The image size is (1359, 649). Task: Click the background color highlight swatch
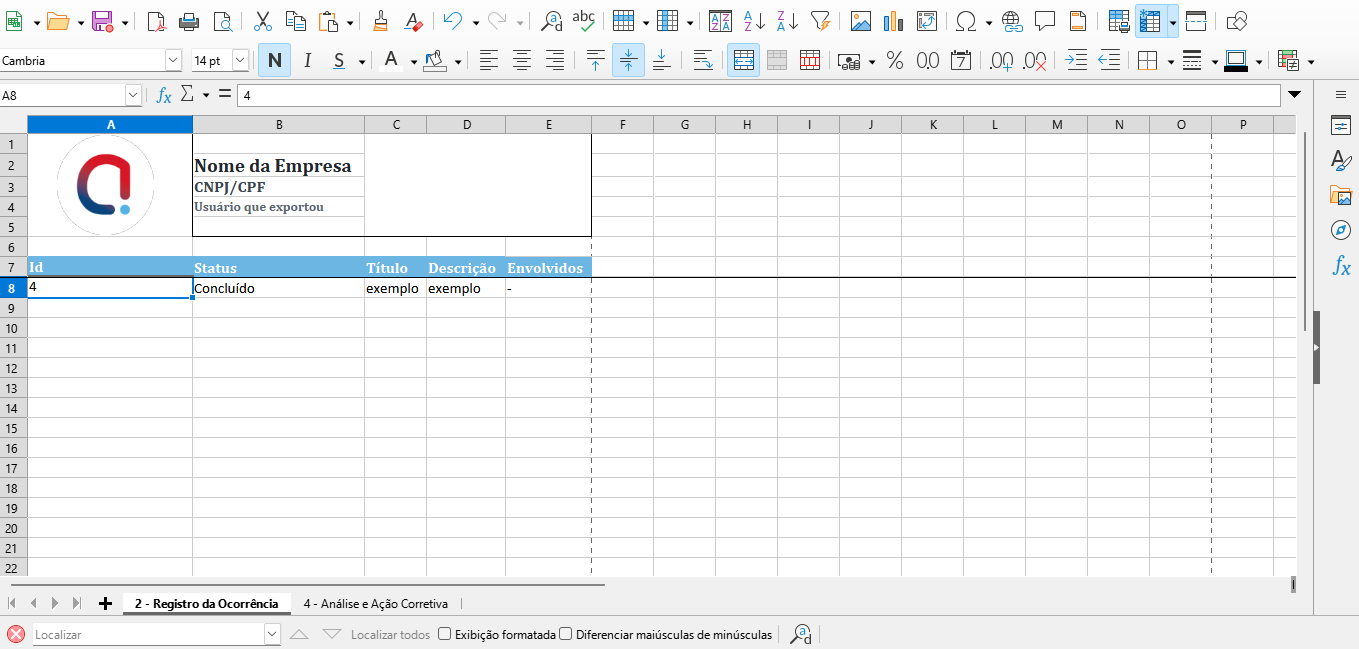pyautogui.click(x=435, y=61)
